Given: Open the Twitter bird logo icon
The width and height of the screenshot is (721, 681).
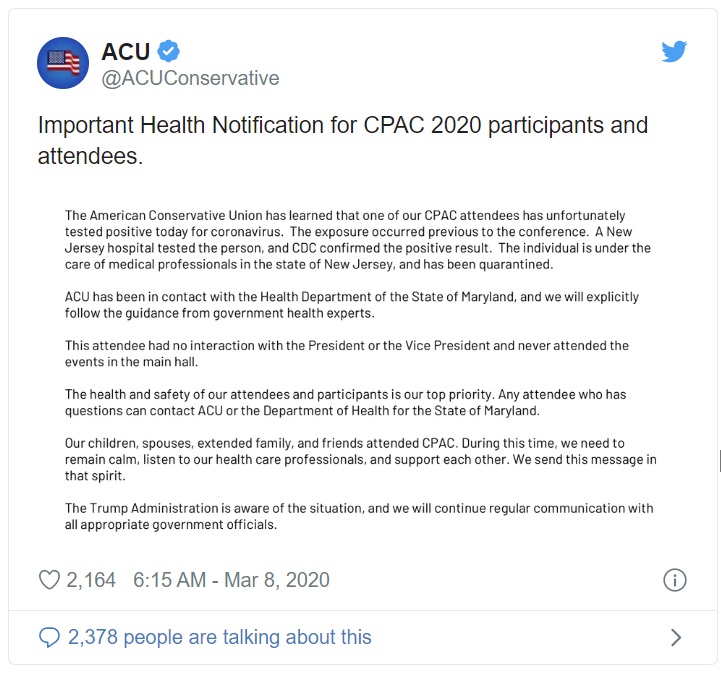Looking at the screenshot, I should coord(674,51).
